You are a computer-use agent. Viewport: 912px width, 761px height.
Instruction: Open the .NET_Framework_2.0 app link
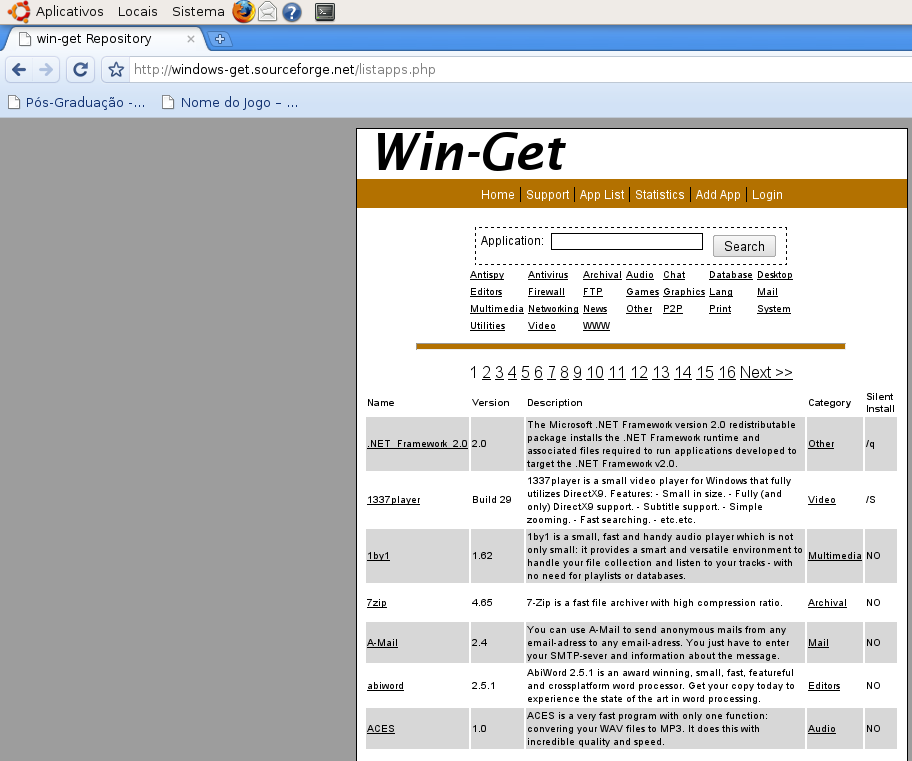[417, 444]
